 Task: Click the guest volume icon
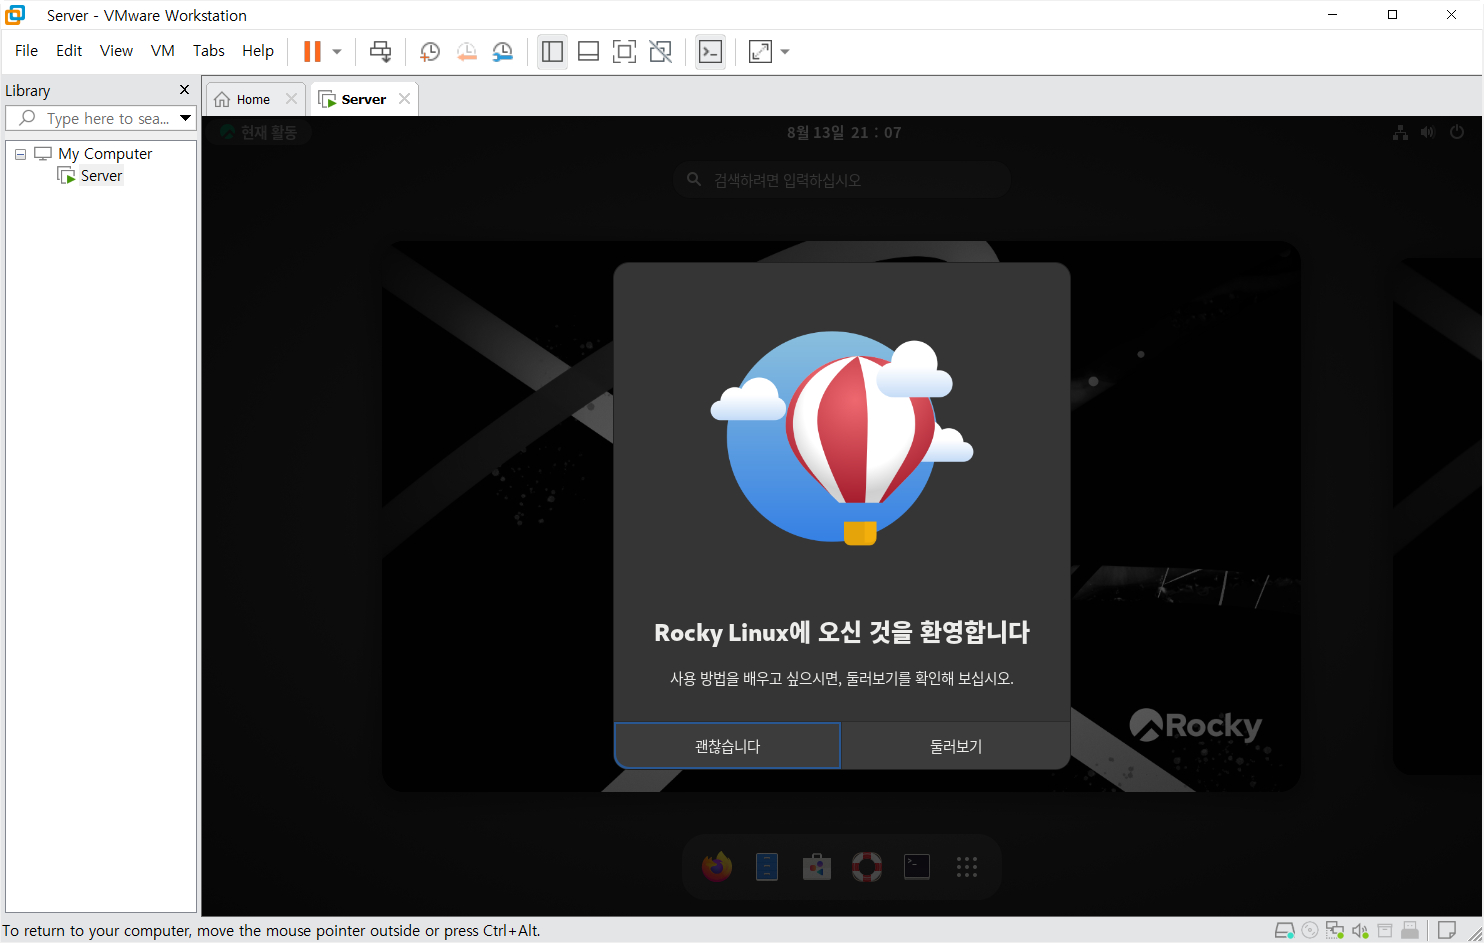click(1428, 132)
